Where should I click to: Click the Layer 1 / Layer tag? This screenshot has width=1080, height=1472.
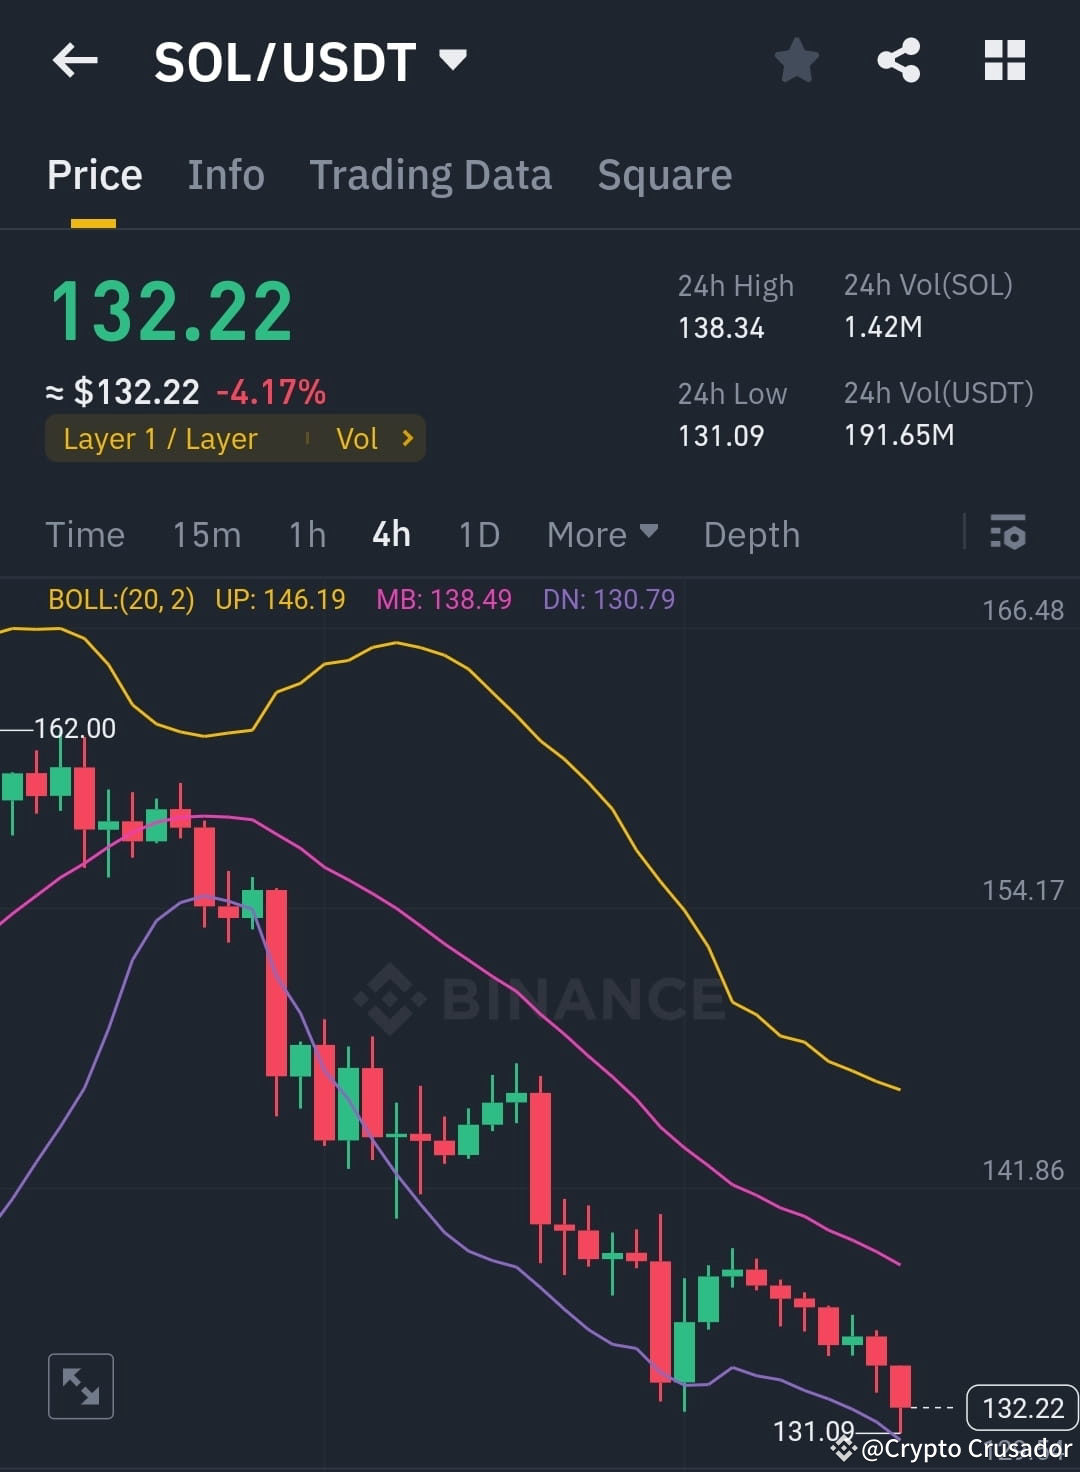[x=160, y=438]
